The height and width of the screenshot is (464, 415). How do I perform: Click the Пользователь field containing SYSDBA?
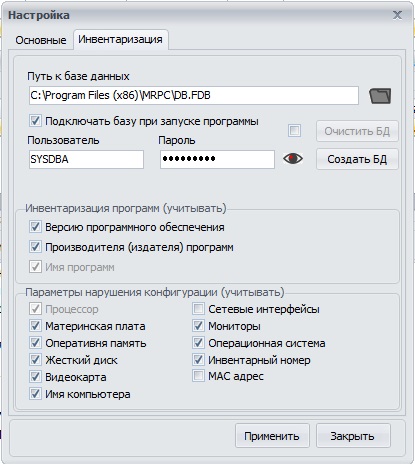tap(86, 159)
